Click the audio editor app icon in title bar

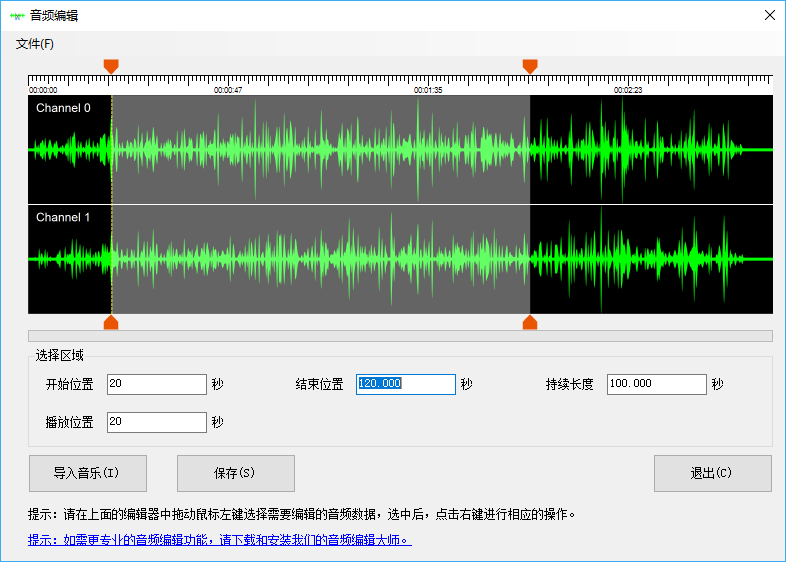coord(17,16)
